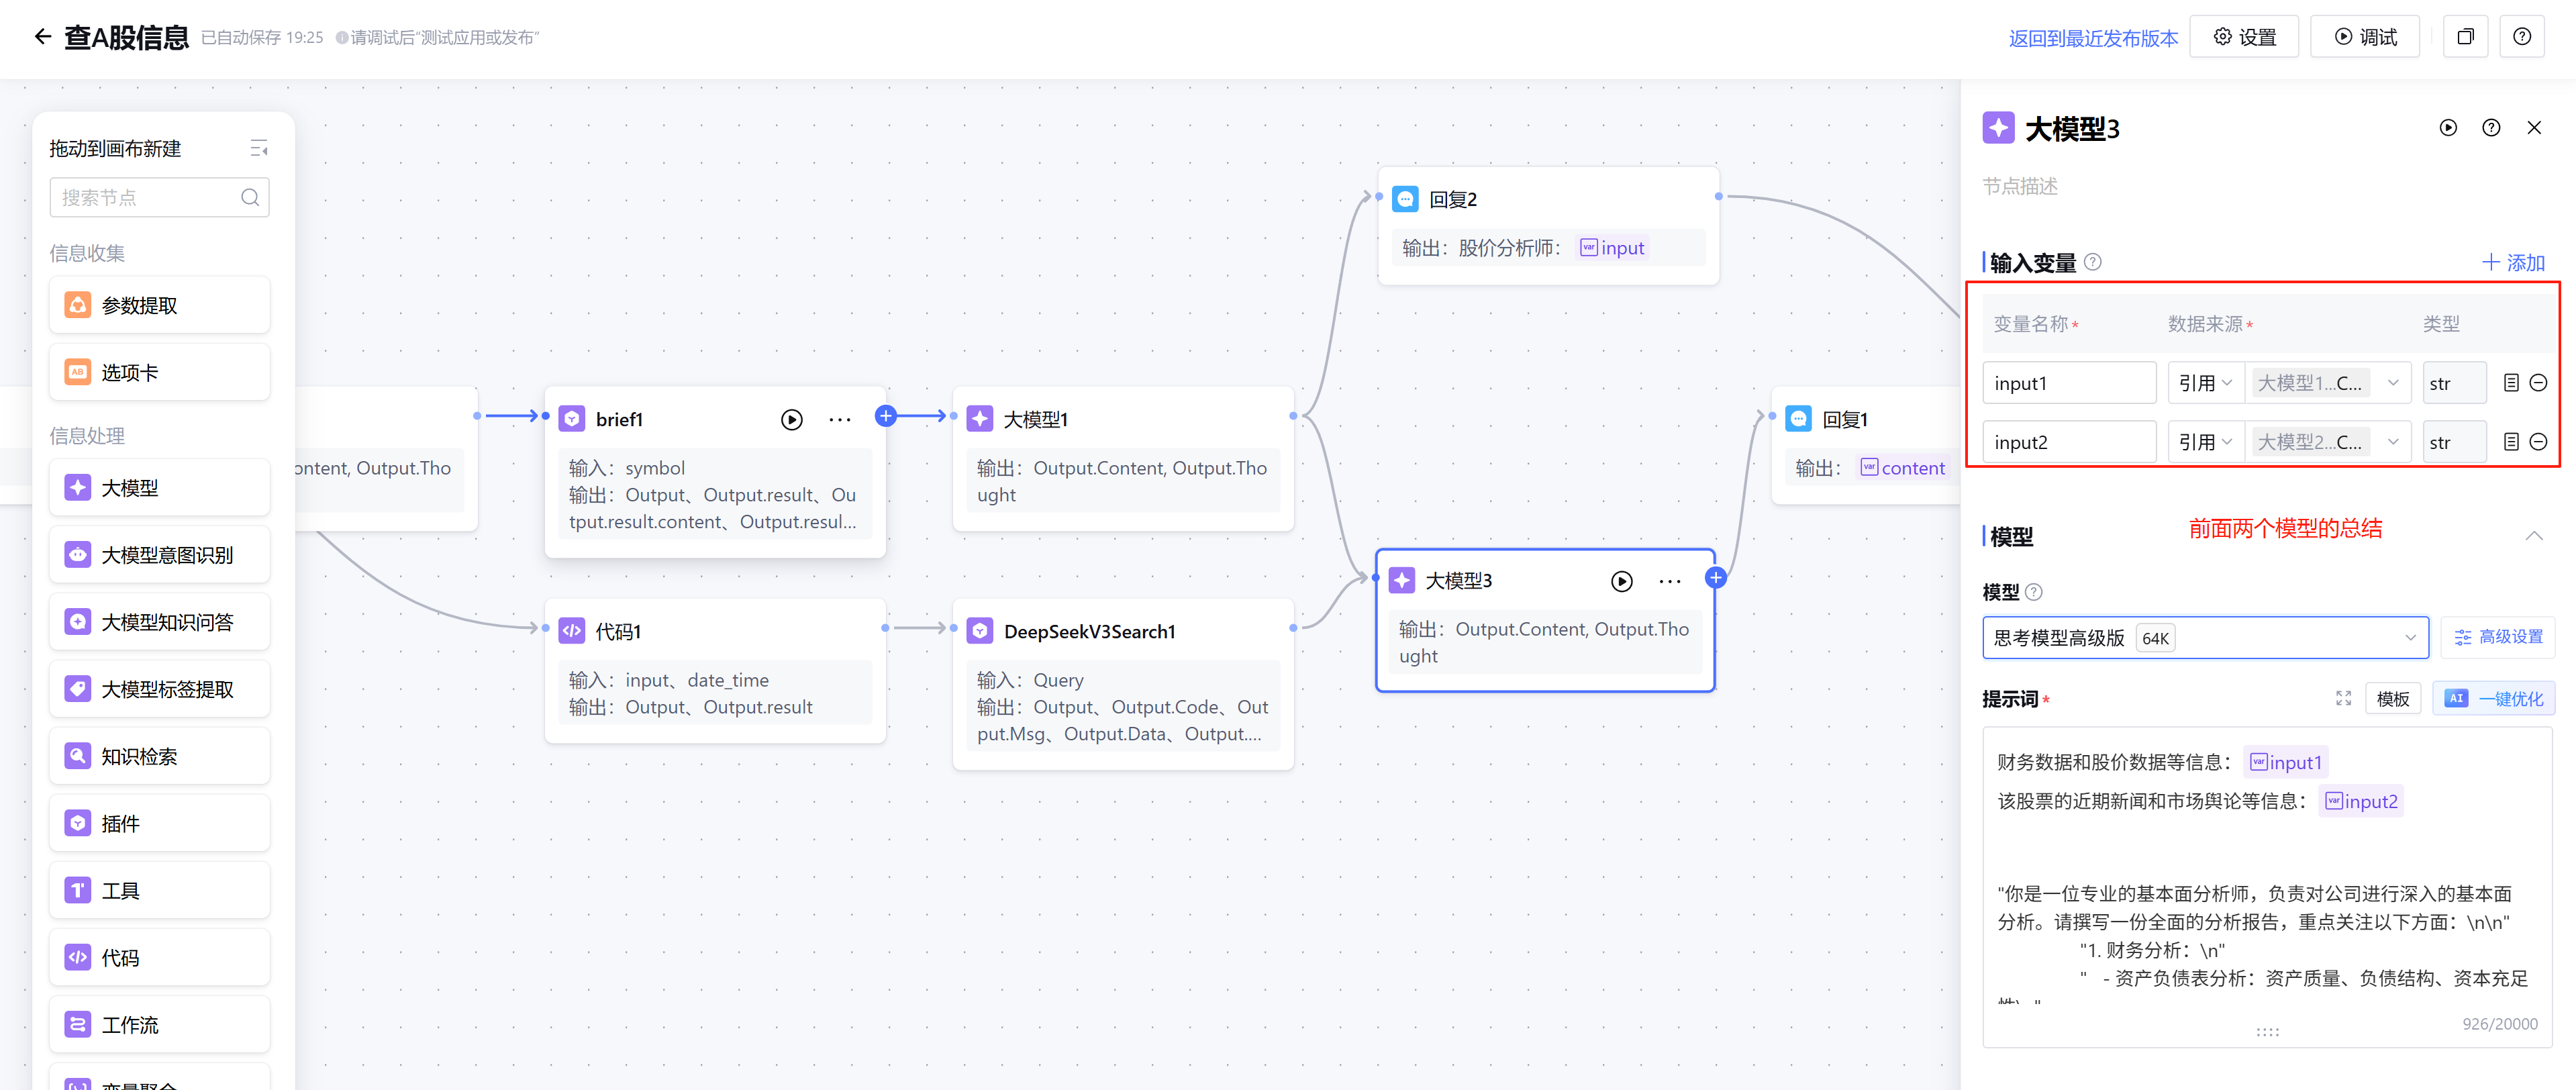The width and height of the screenshot is (2576, 1090).
Task: Click the plus connector on the brief1 node
Action: 885,416
